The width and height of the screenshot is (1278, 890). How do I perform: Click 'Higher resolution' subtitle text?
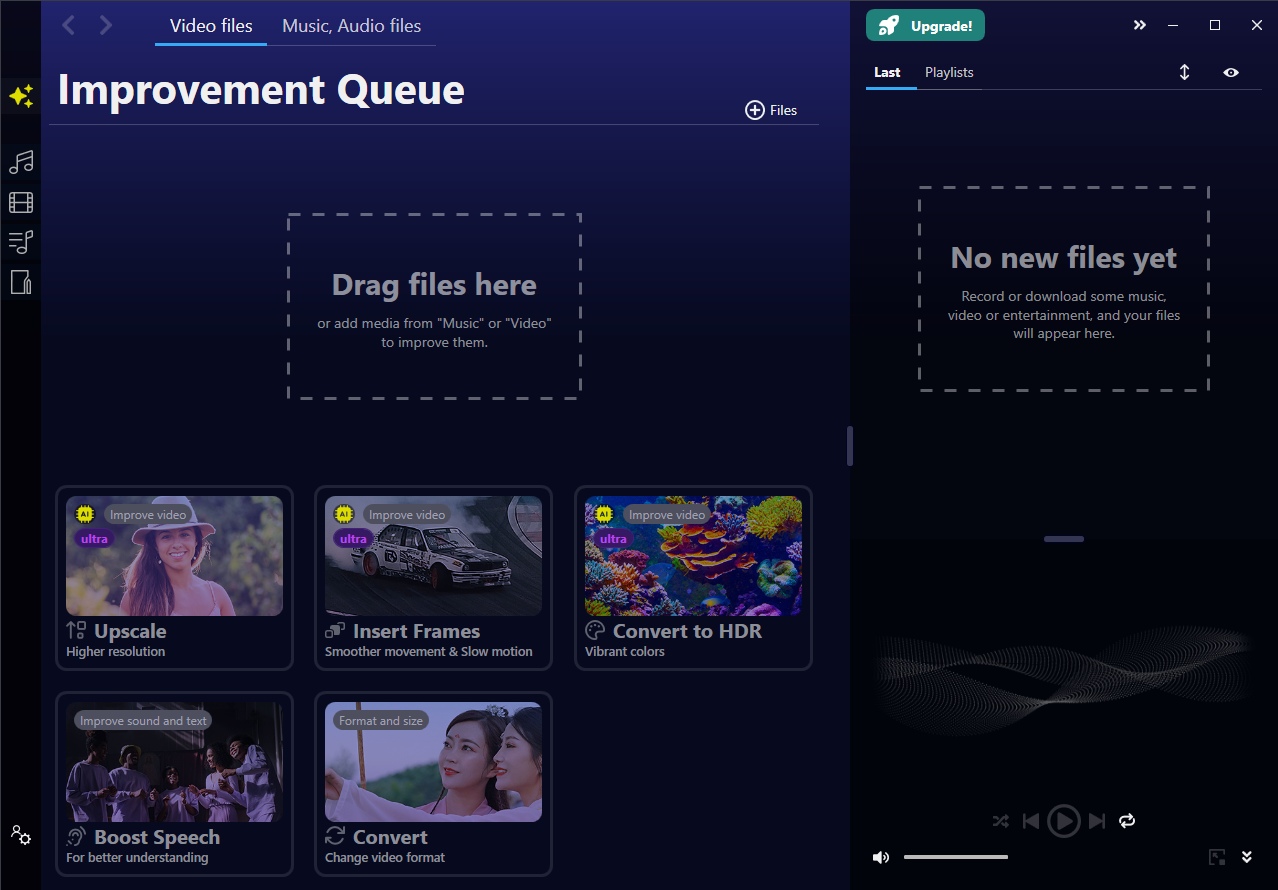115,652
